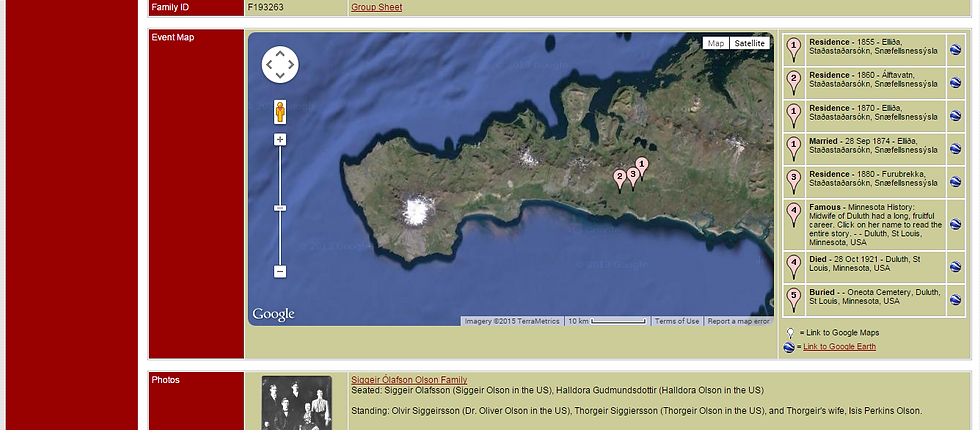This screenshot has height=430, width=980.
Task: Click the map zoom slider handle
Action: pyautogui.click(x=280, y=208)
